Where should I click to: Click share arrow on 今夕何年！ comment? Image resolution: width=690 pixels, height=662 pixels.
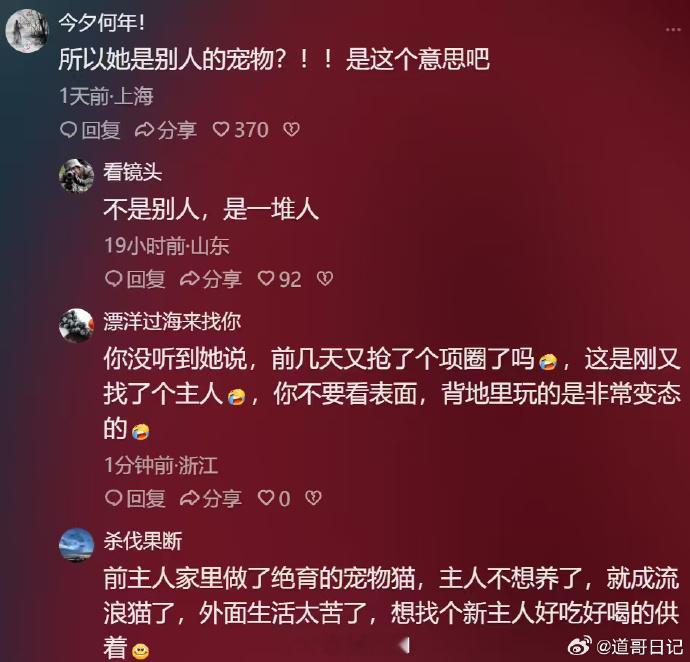click(165, 130)
